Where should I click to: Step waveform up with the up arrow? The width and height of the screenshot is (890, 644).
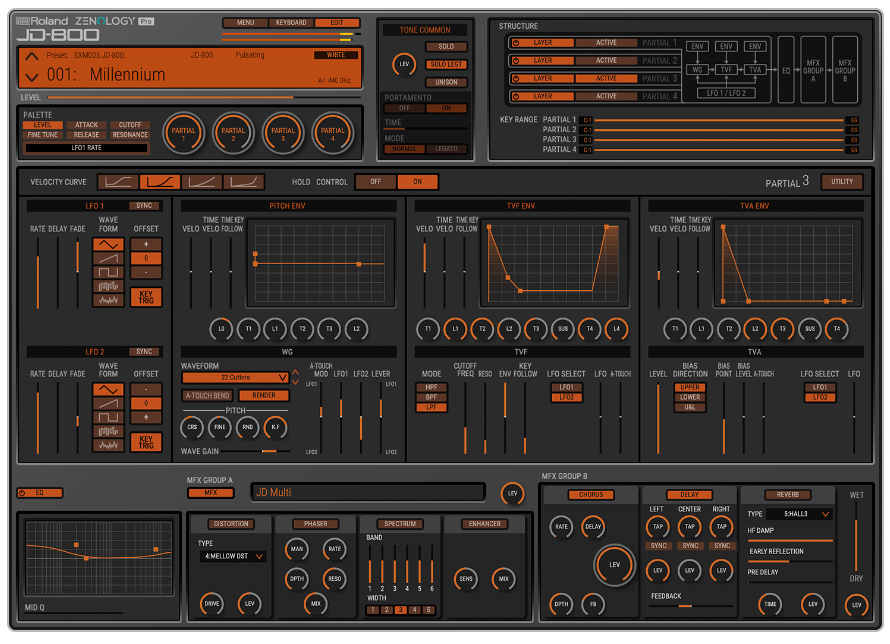tap(295, 373)
